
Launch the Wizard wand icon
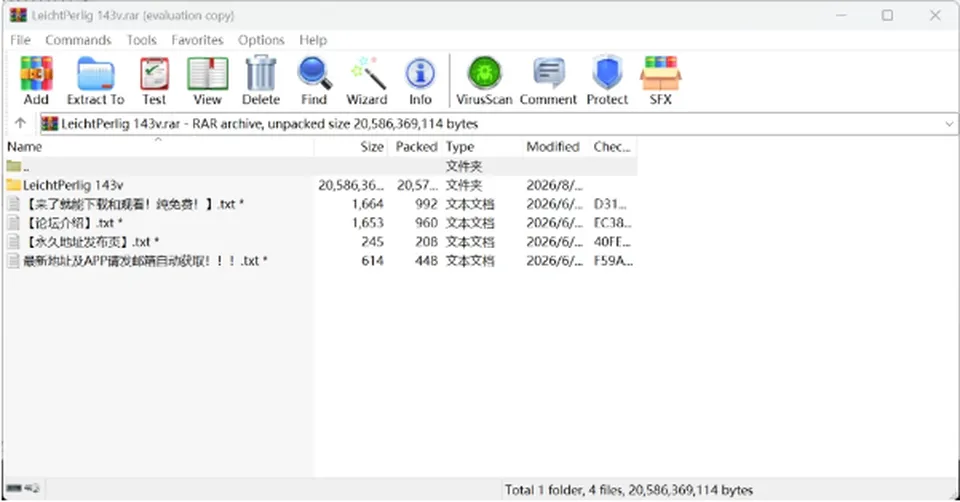367,73
